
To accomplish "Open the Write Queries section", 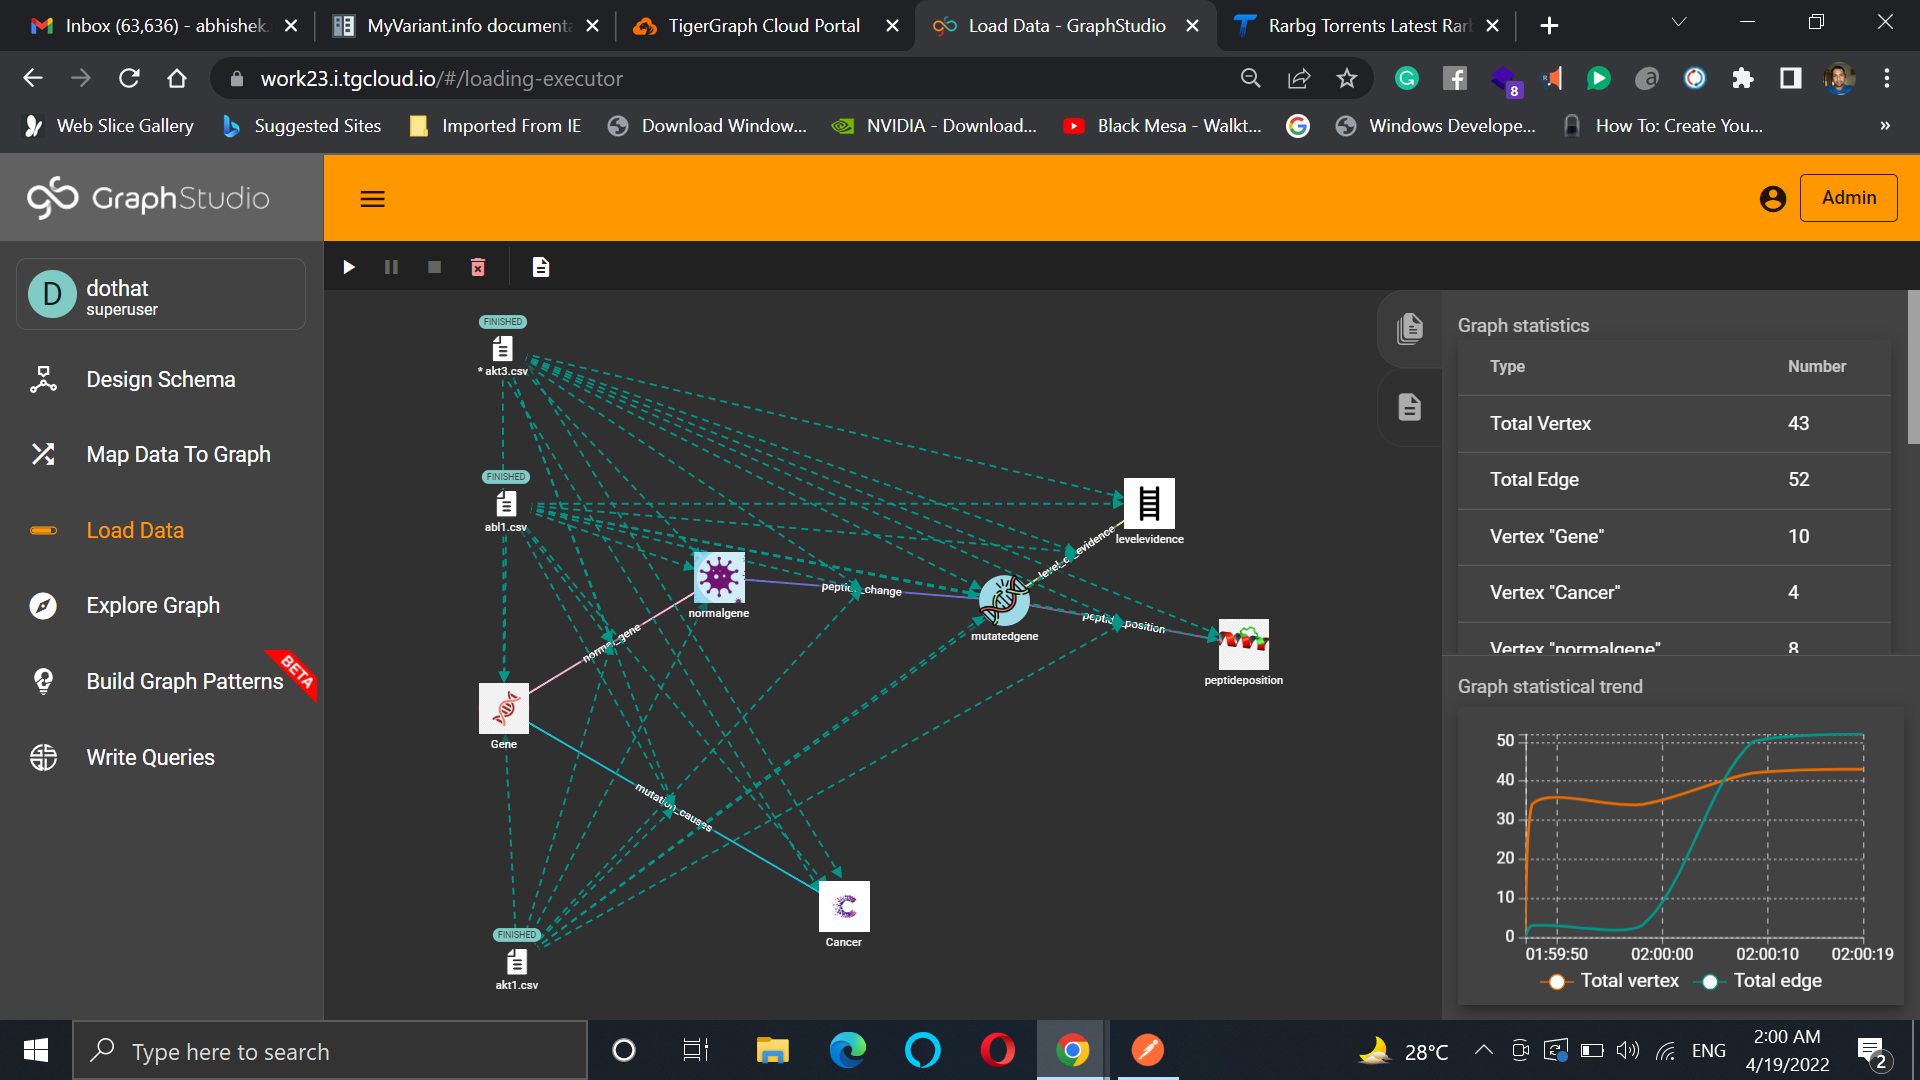I will 150,758.
